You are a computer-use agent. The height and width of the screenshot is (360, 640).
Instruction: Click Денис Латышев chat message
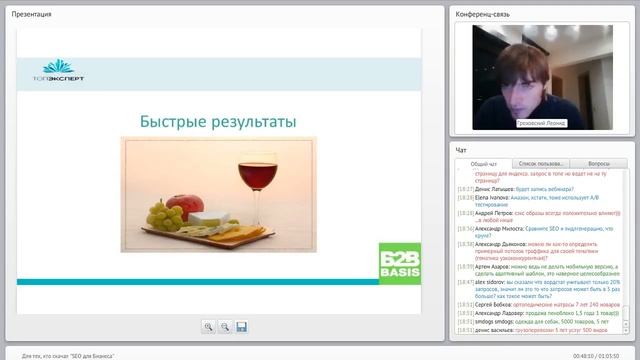[516, 189]
